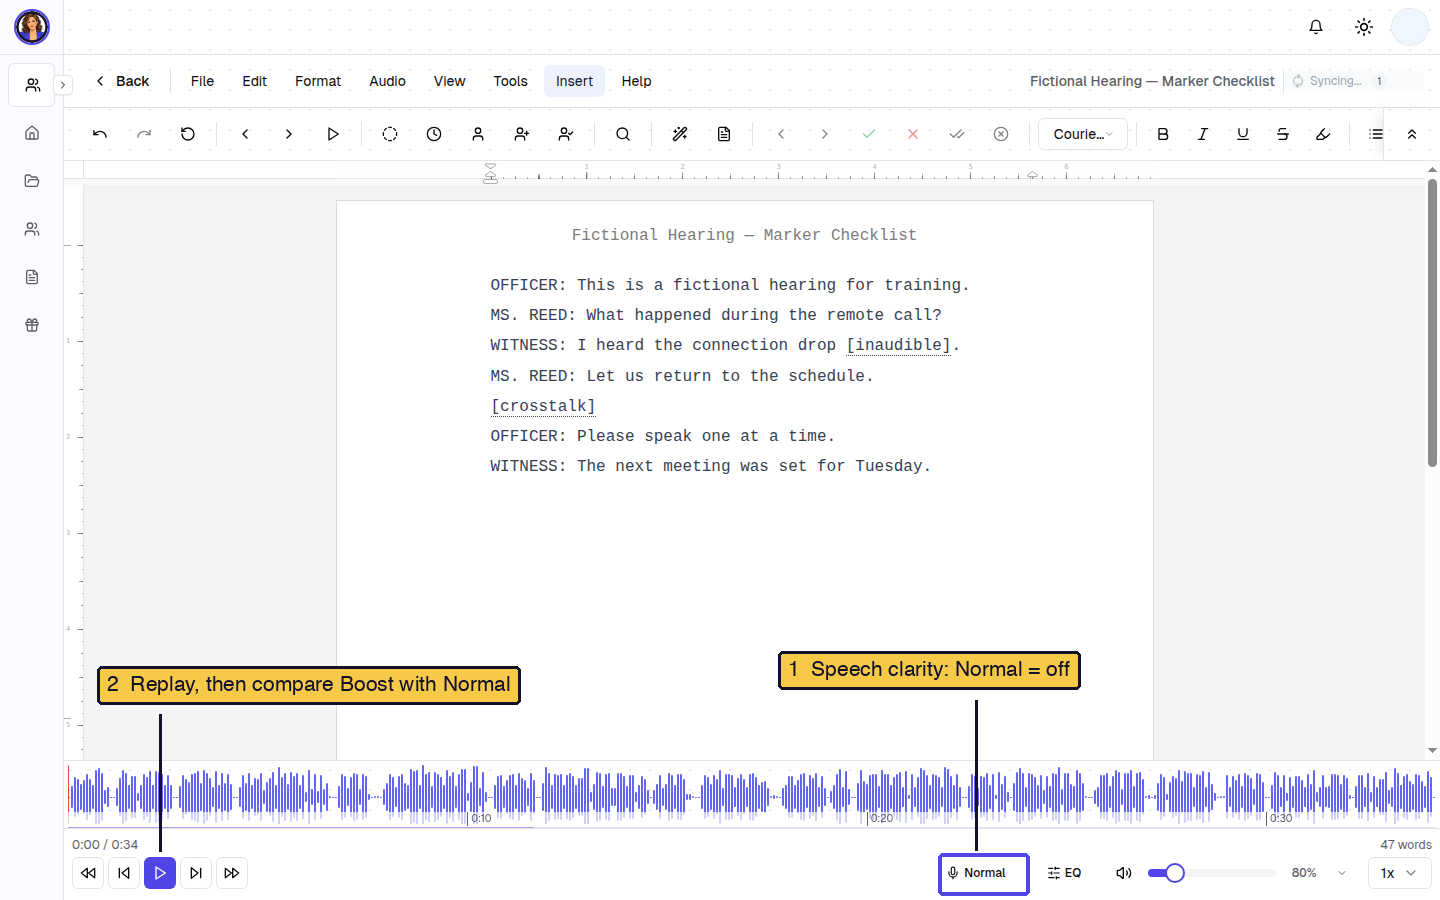
Task: Click the person-check verify speaker icon
Action: 566,134
